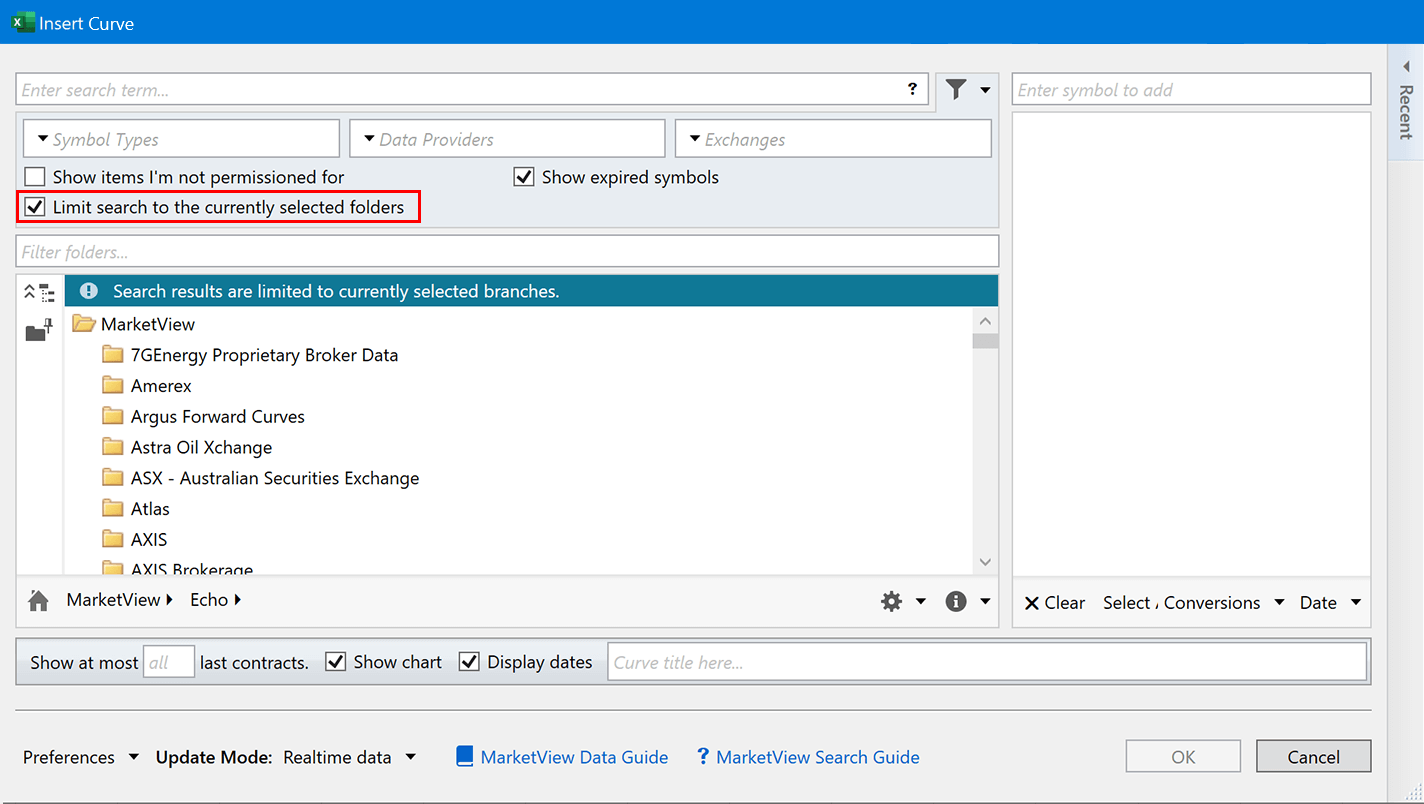Click the Select All button
The width and height of the screenshot is (1424, 804).
pos(1129,603)
